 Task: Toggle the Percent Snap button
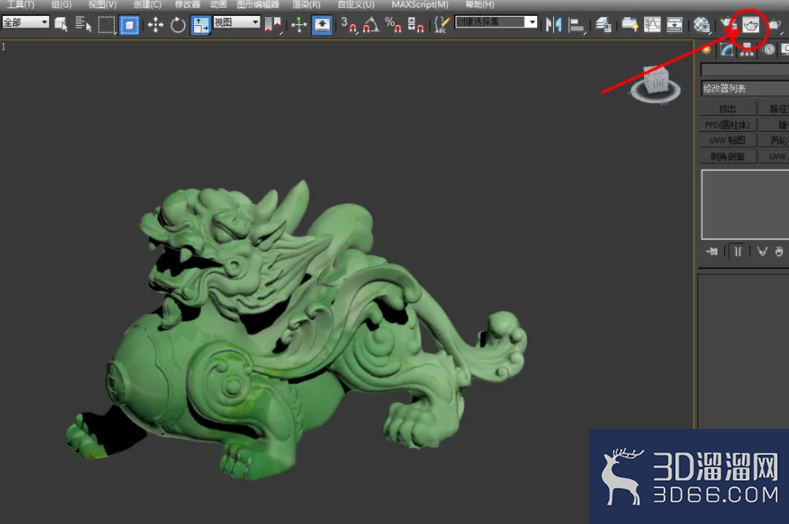(393, 24)
